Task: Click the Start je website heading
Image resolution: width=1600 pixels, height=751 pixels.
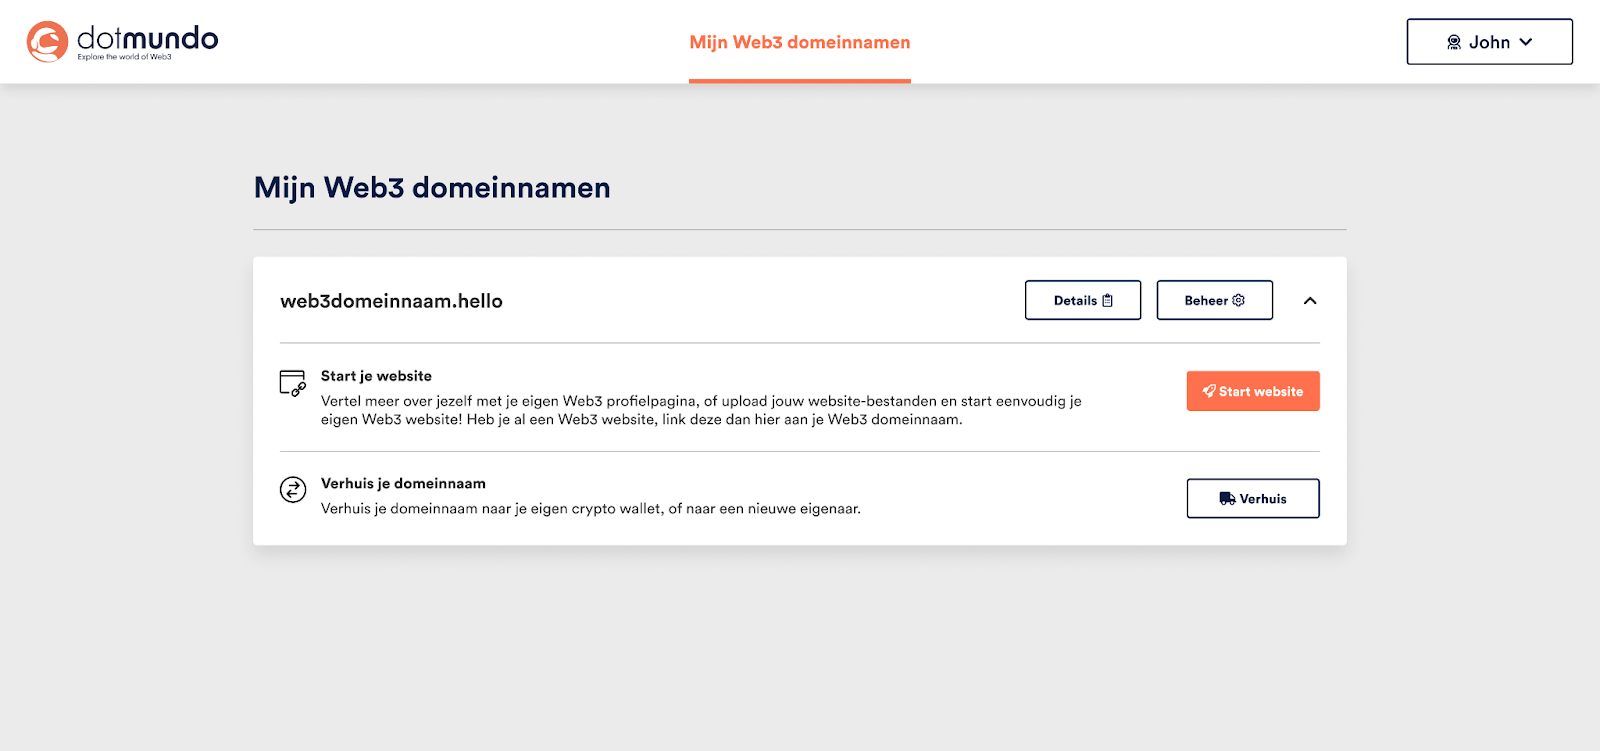Action: [376, 376]
